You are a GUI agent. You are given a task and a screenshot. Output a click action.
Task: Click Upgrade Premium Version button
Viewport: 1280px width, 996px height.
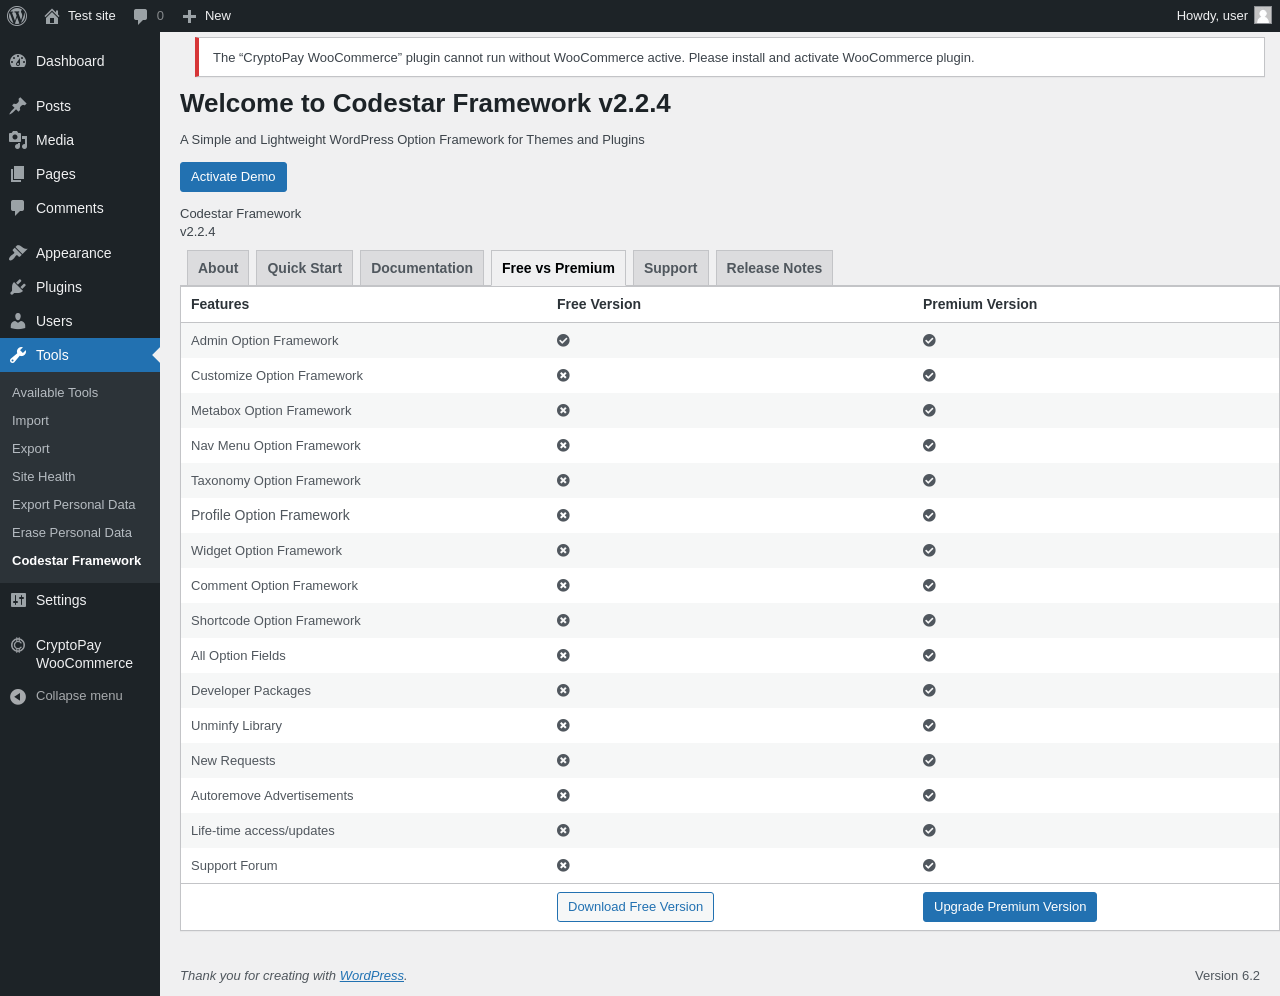(1010, 907)
